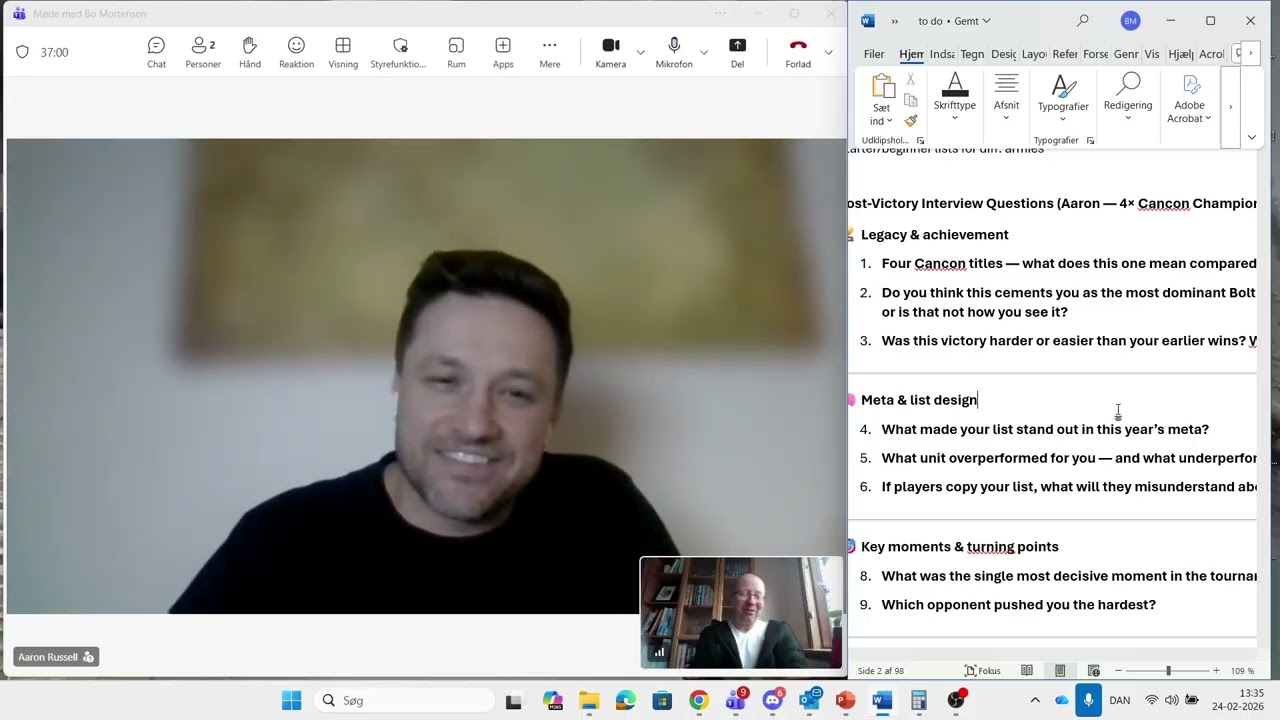Open the Reaktion emoji menu
Image resolution: width=1280 pixels, height=720 pixels.
pos(296,52)
